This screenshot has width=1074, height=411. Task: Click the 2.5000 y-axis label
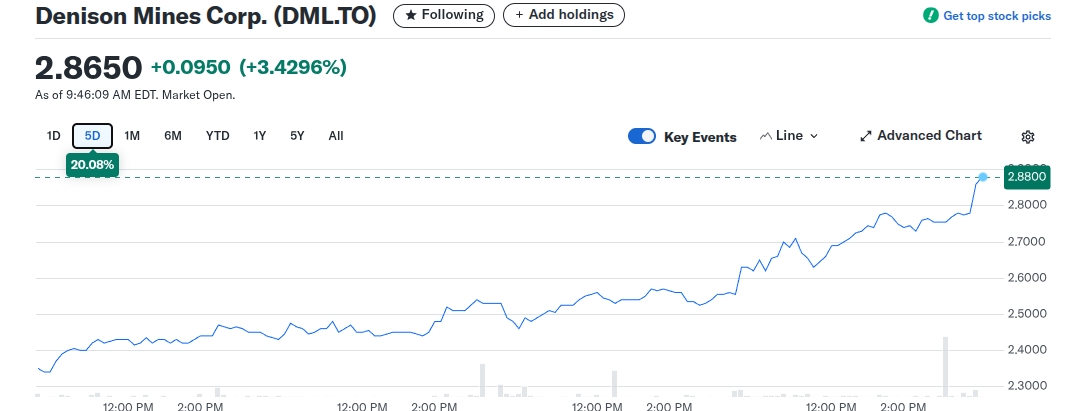tap(1026, 314)
